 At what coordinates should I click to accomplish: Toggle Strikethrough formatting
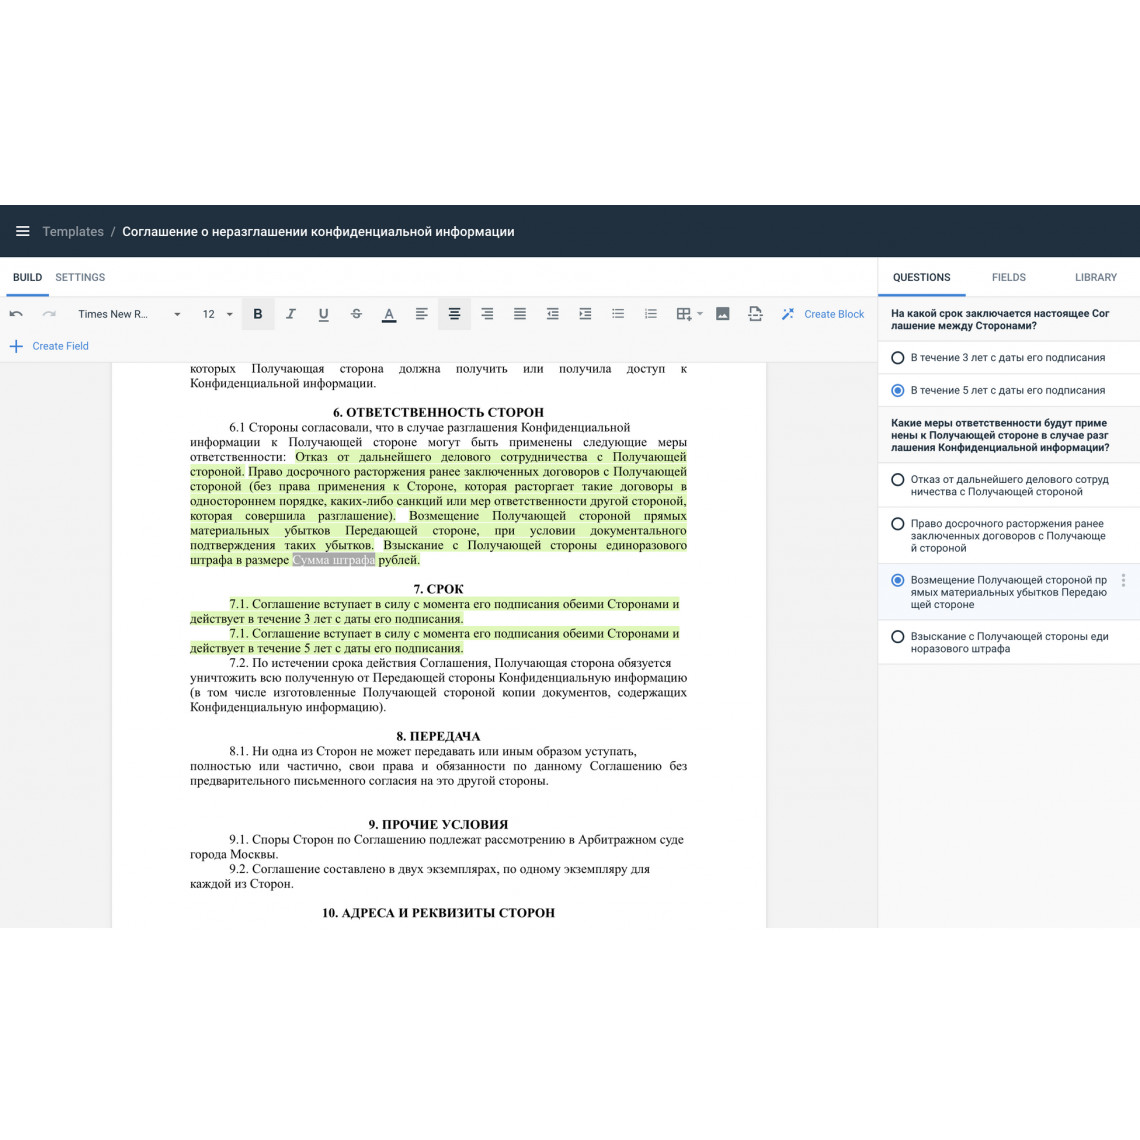(356, 314)
